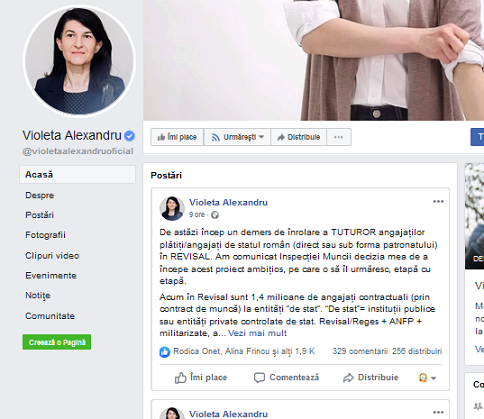Like the first post via Îmi place
Screen dimensions: 484x419
pos(201,378)
